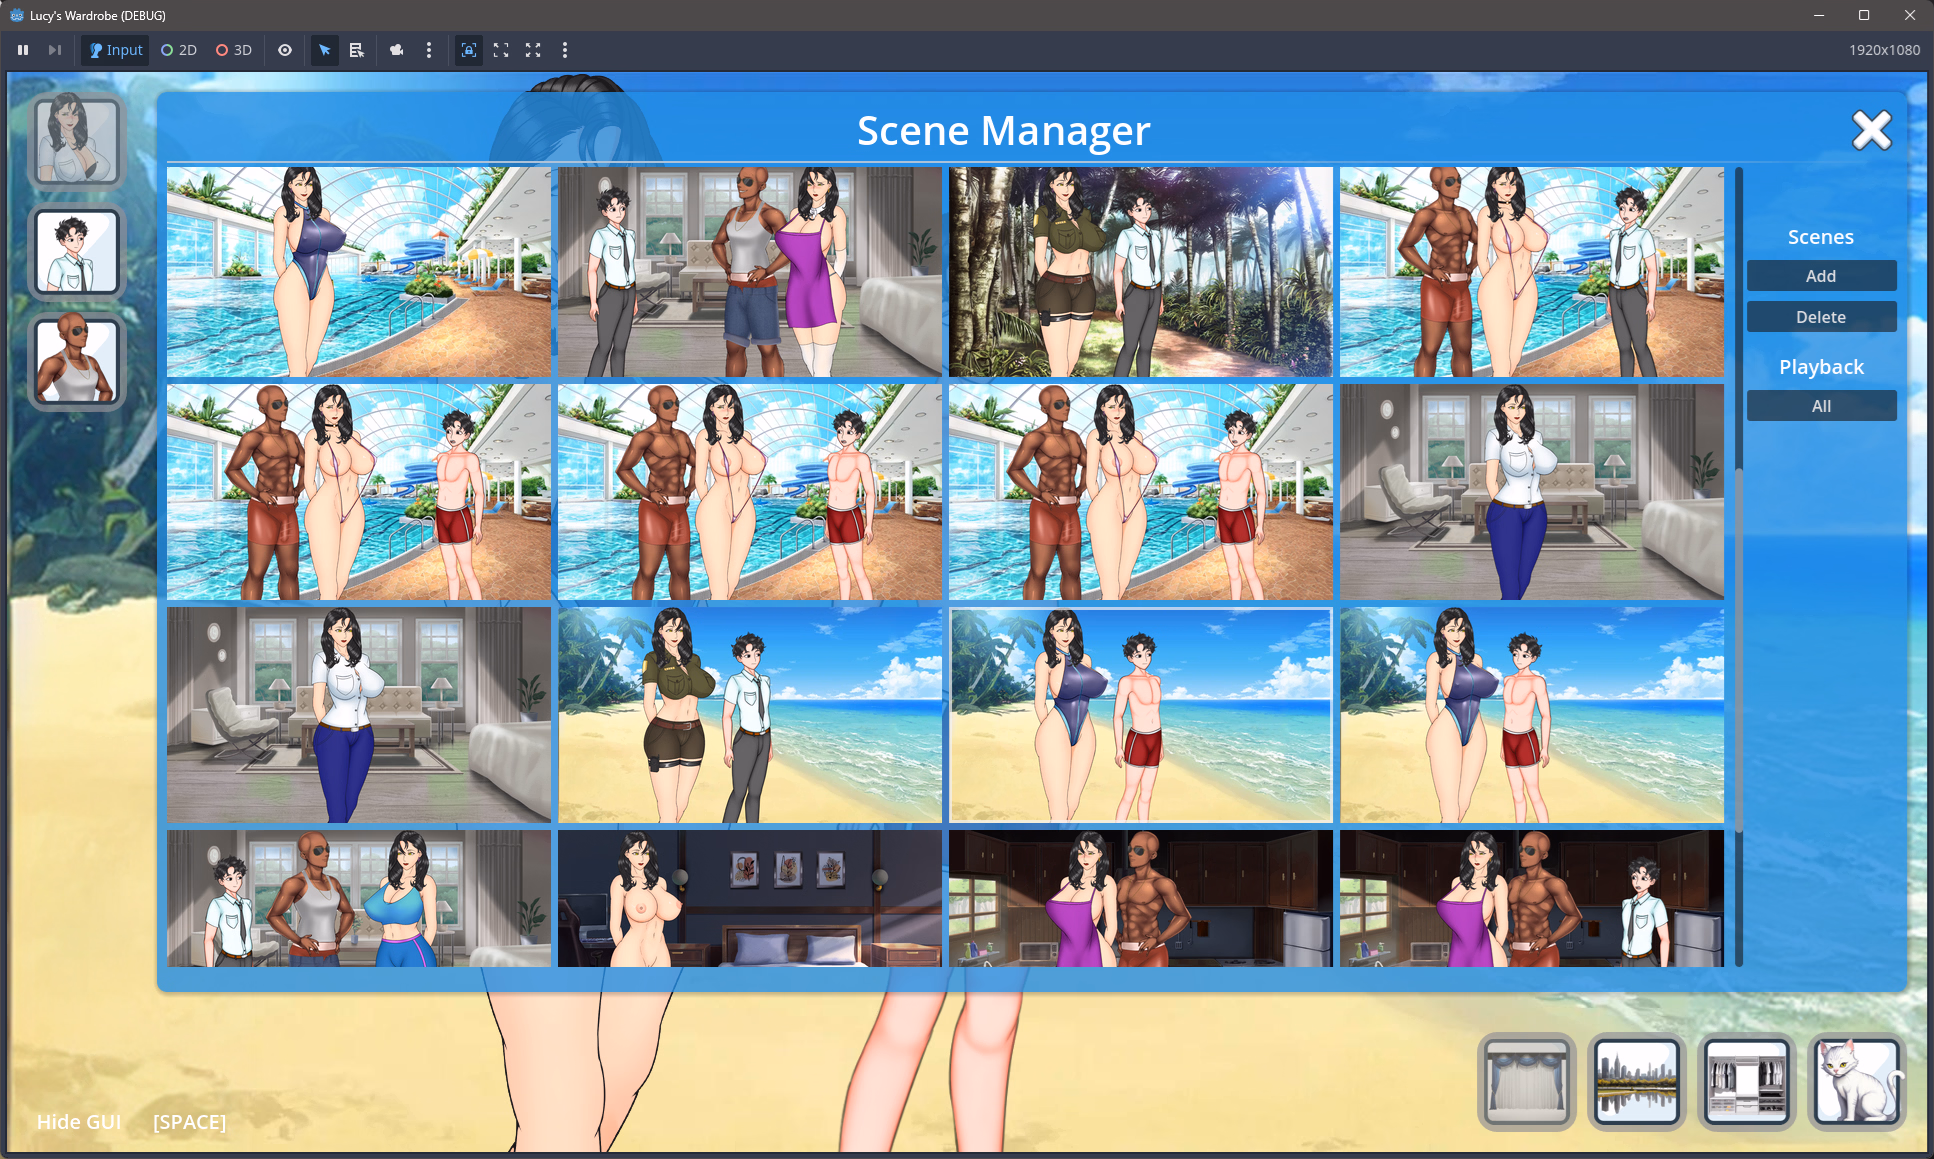
Task: Select the white cat icon
Action: (x=1856, y=1081)
